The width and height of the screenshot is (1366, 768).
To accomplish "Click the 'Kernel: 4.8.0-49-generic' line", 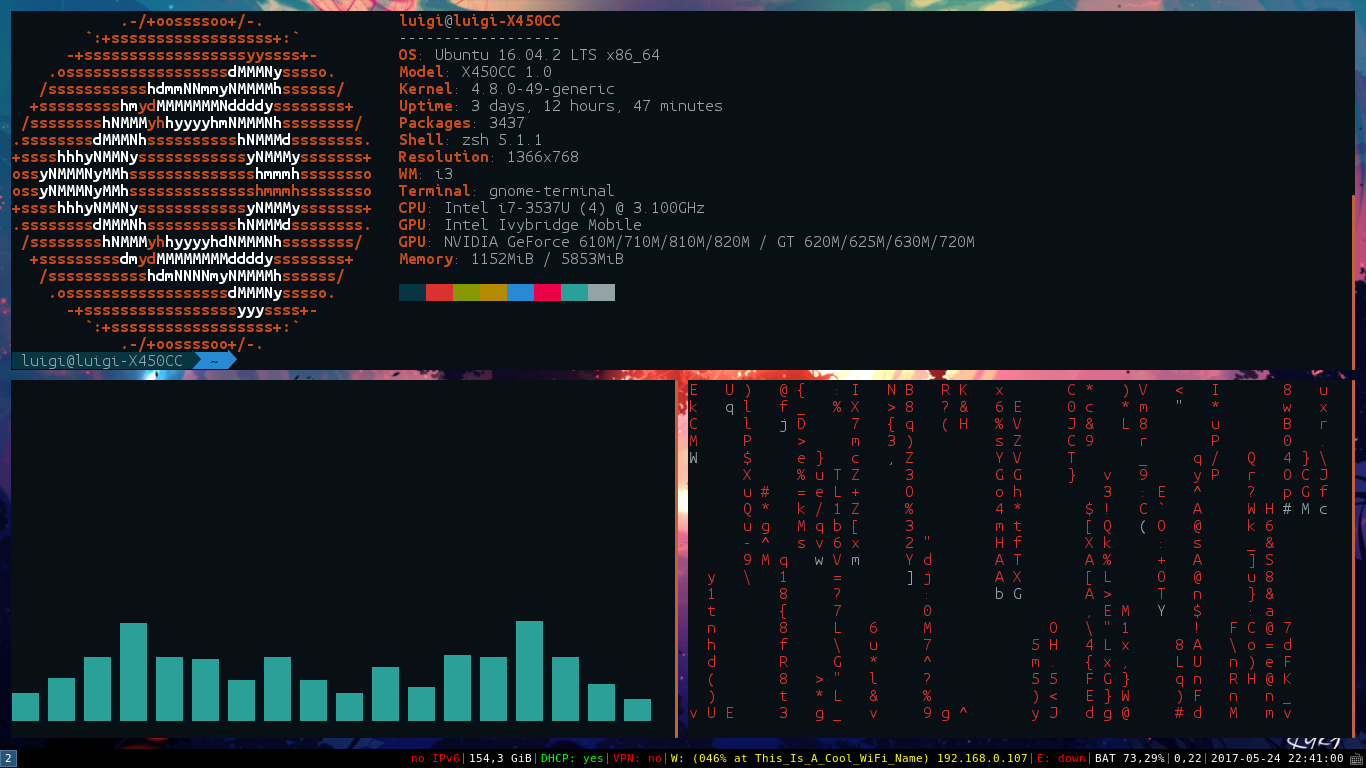I will pyautogui.click(x=506, y=89).
